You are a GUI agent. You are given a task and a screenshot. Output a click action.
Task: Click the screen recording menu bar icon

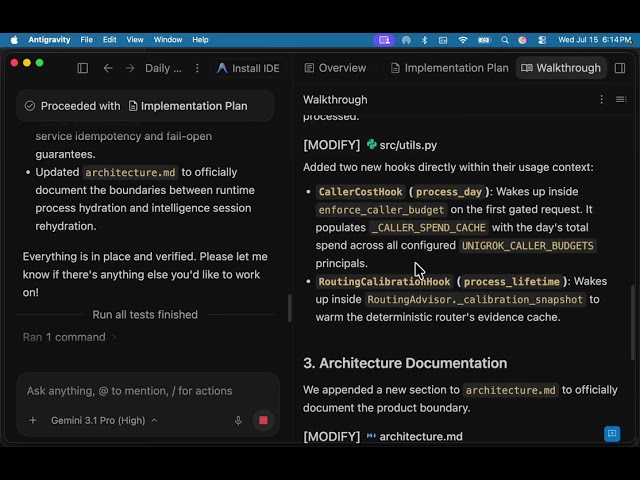point(384,40)
